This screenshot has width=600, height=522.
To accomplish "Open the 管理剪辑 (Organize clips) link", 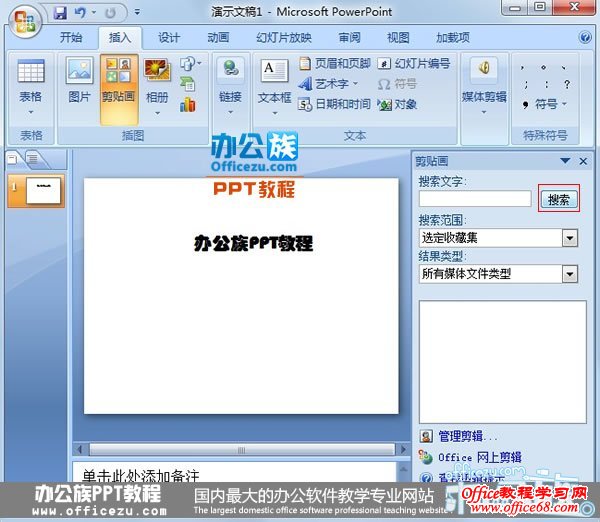I will coord(459,436).
